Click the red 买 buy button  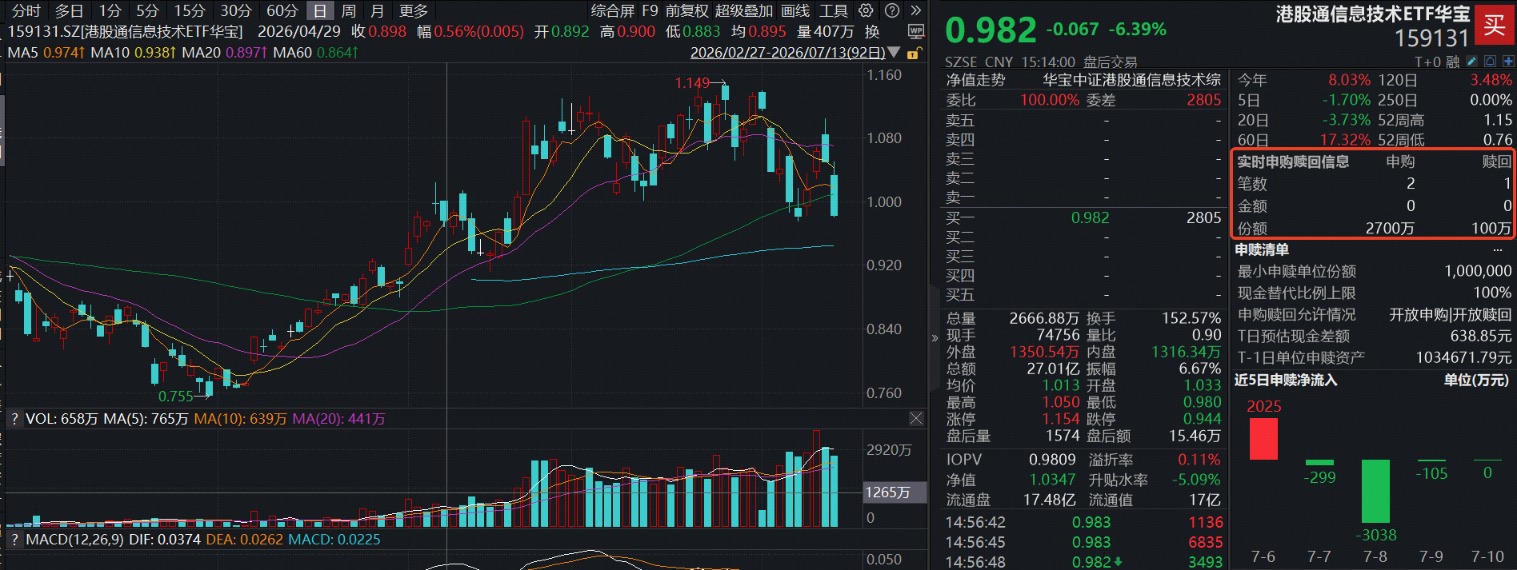1494,24
